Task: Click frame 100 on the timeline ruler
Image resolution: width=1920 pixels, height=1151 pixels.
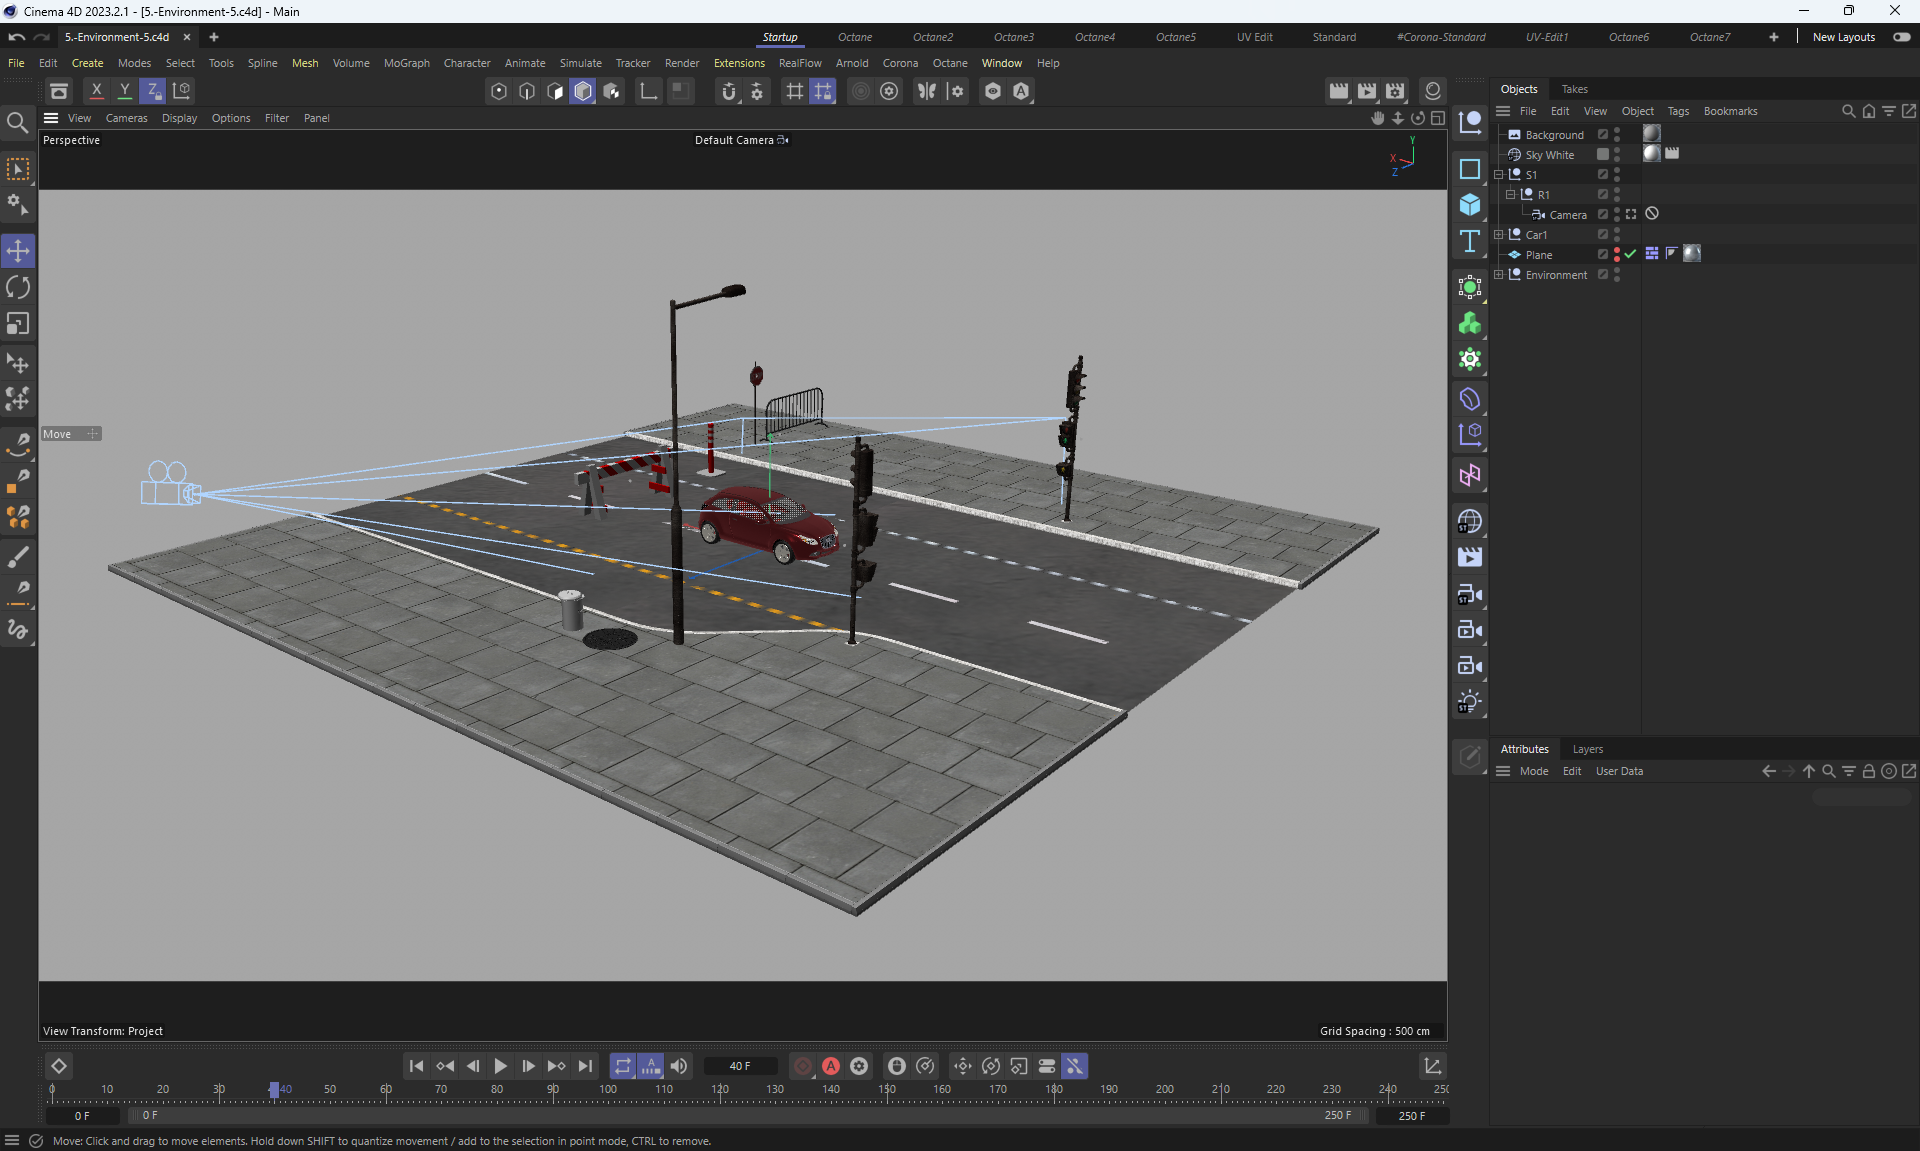Action: click(x=608, y=1090)
